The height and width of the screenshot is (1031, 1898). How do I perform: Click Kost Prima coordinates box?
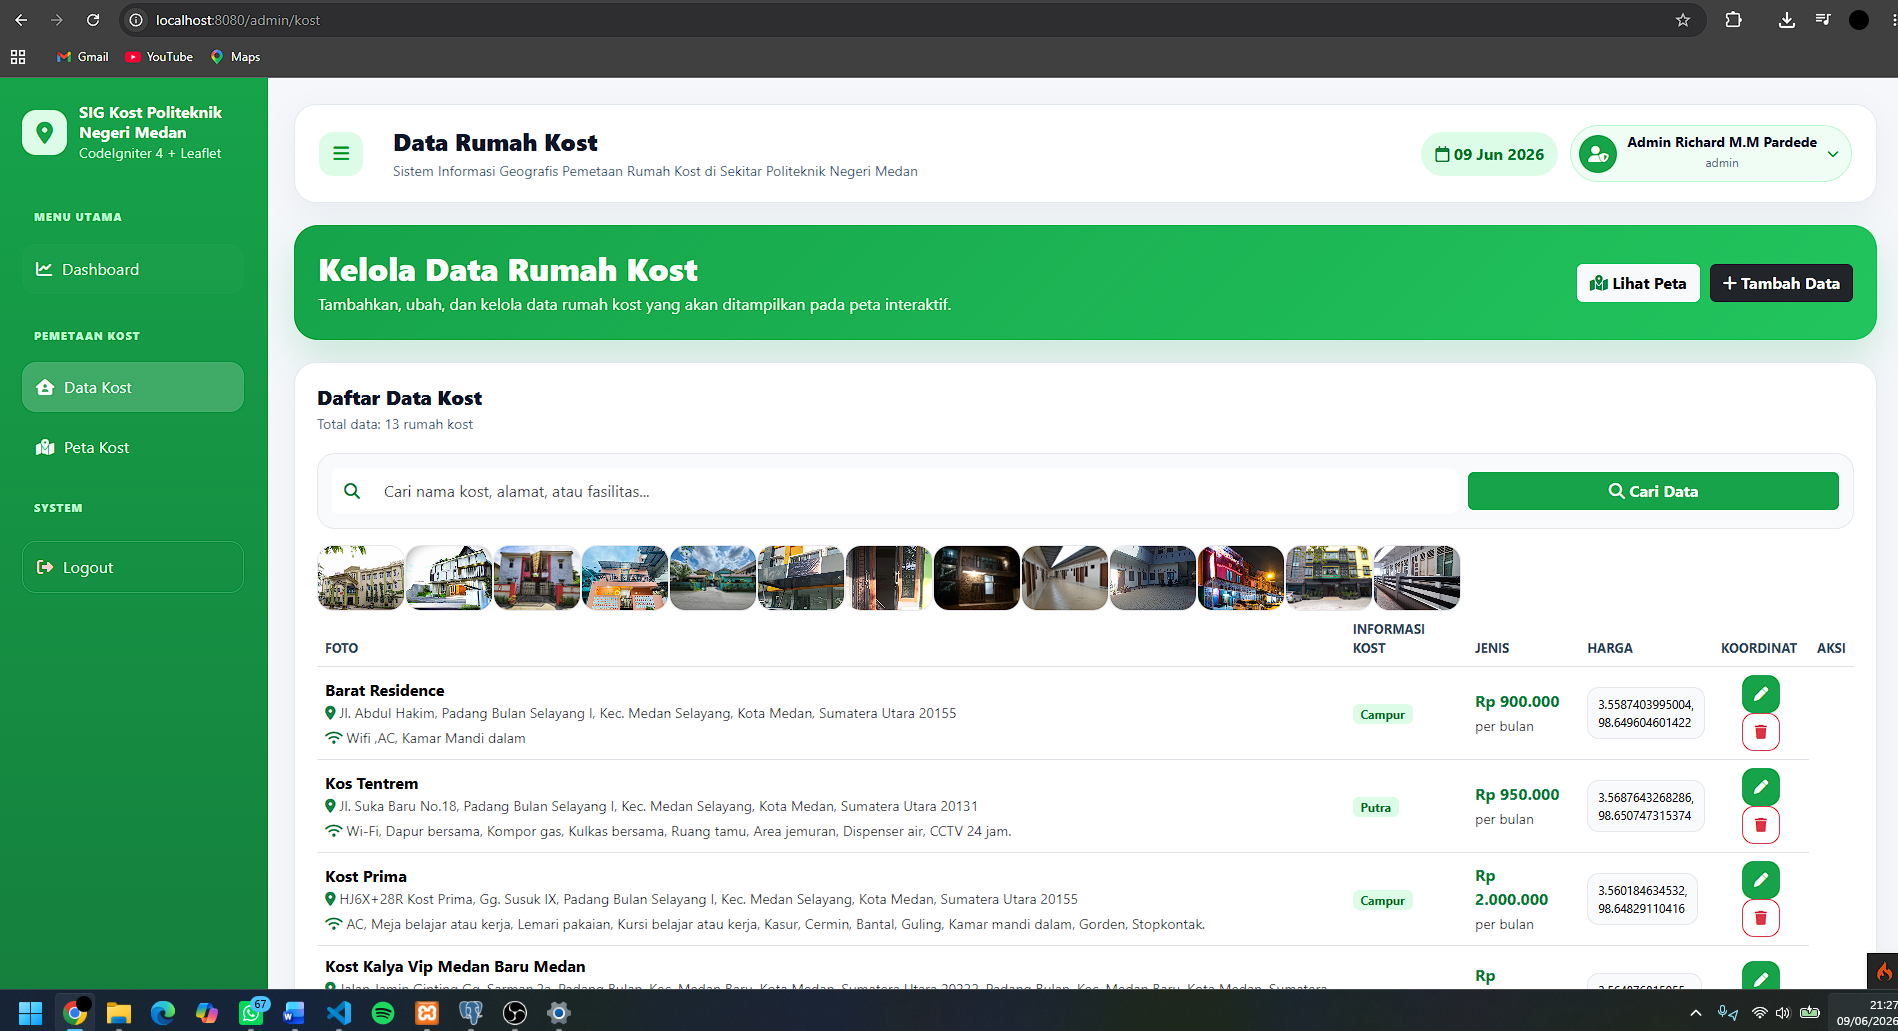1642,899
